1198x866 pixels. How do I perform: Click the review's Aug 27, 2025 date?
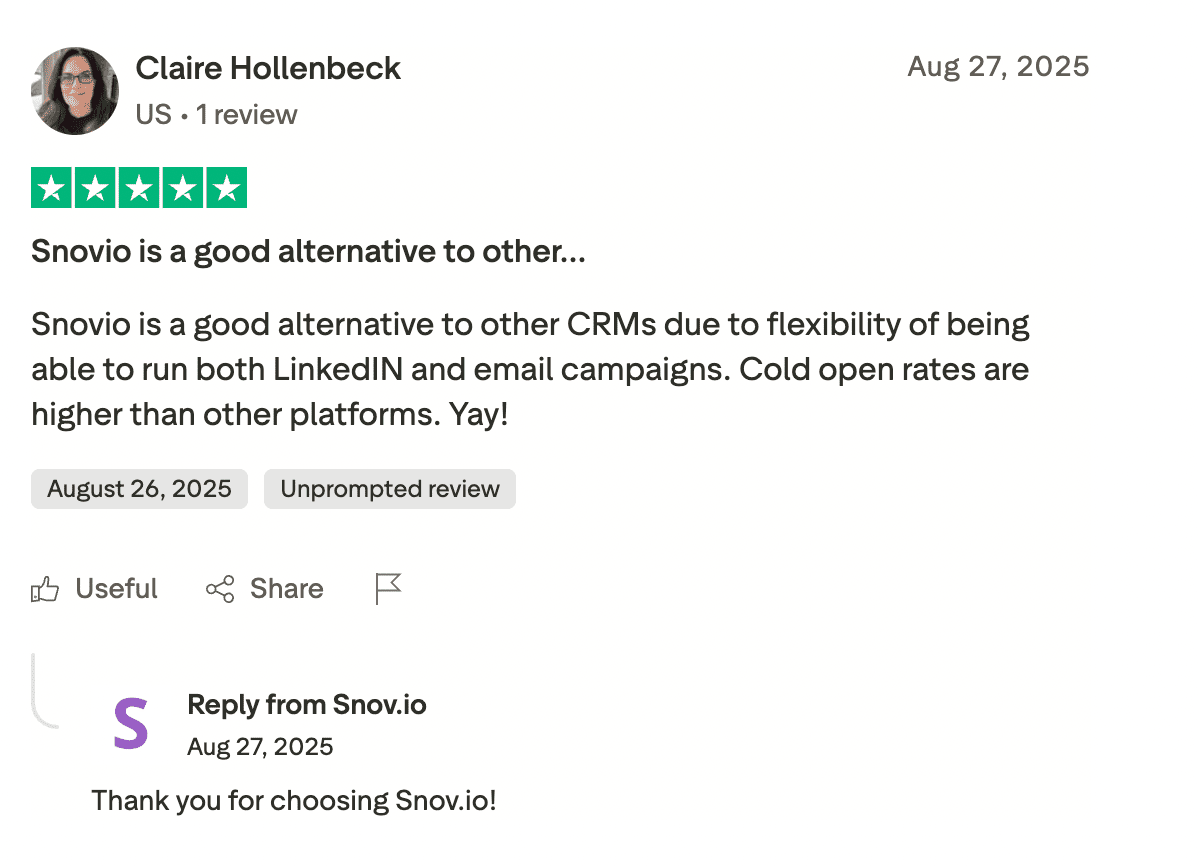click(998, 67)
